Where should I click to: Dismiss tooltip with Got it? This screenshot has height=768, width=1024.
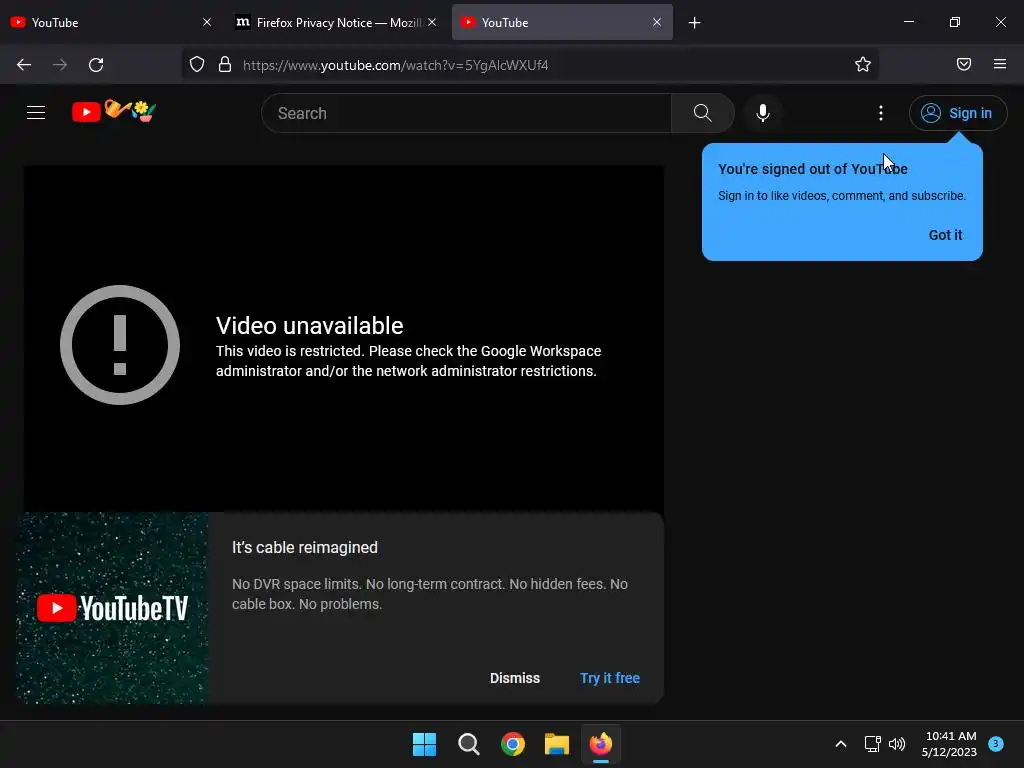pyautogui.click(x=945, y=235)
